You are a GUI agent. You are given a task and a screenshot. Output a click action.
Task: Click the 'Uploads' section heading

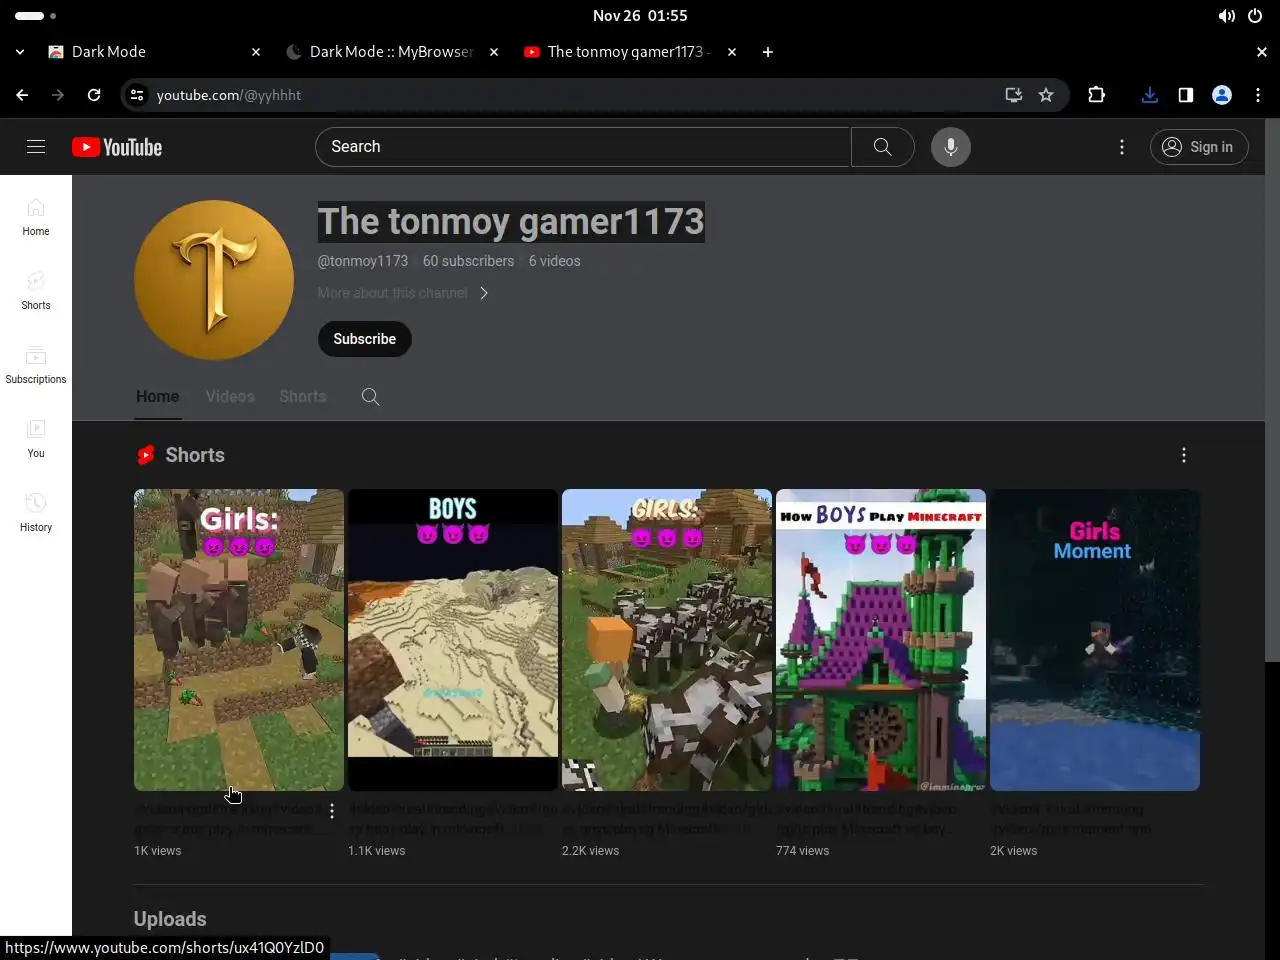(170, 919)
